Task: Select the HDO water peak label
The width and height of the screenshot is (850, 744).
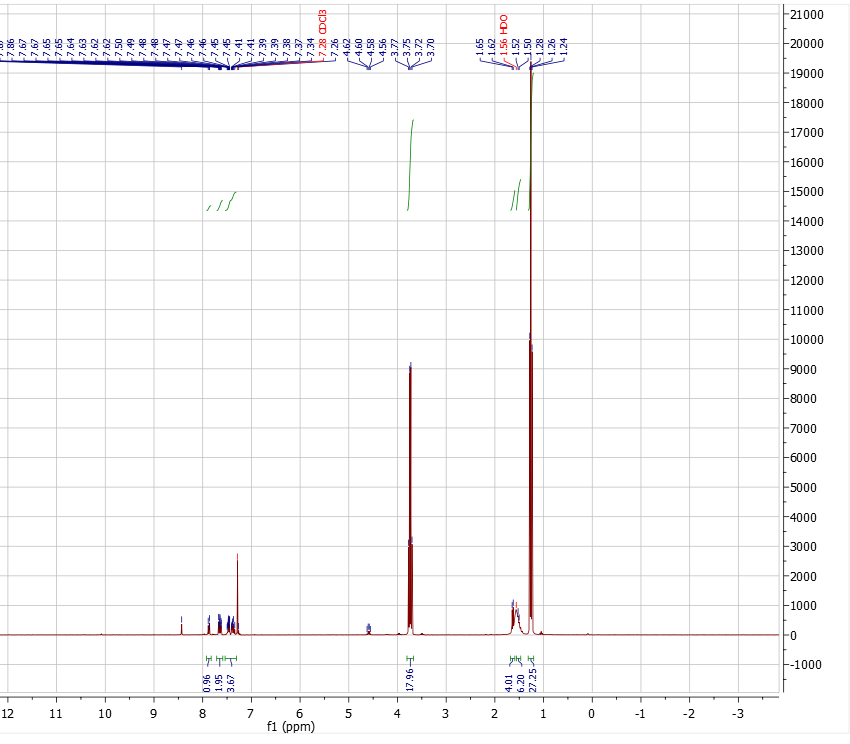Action: point(502,25)
